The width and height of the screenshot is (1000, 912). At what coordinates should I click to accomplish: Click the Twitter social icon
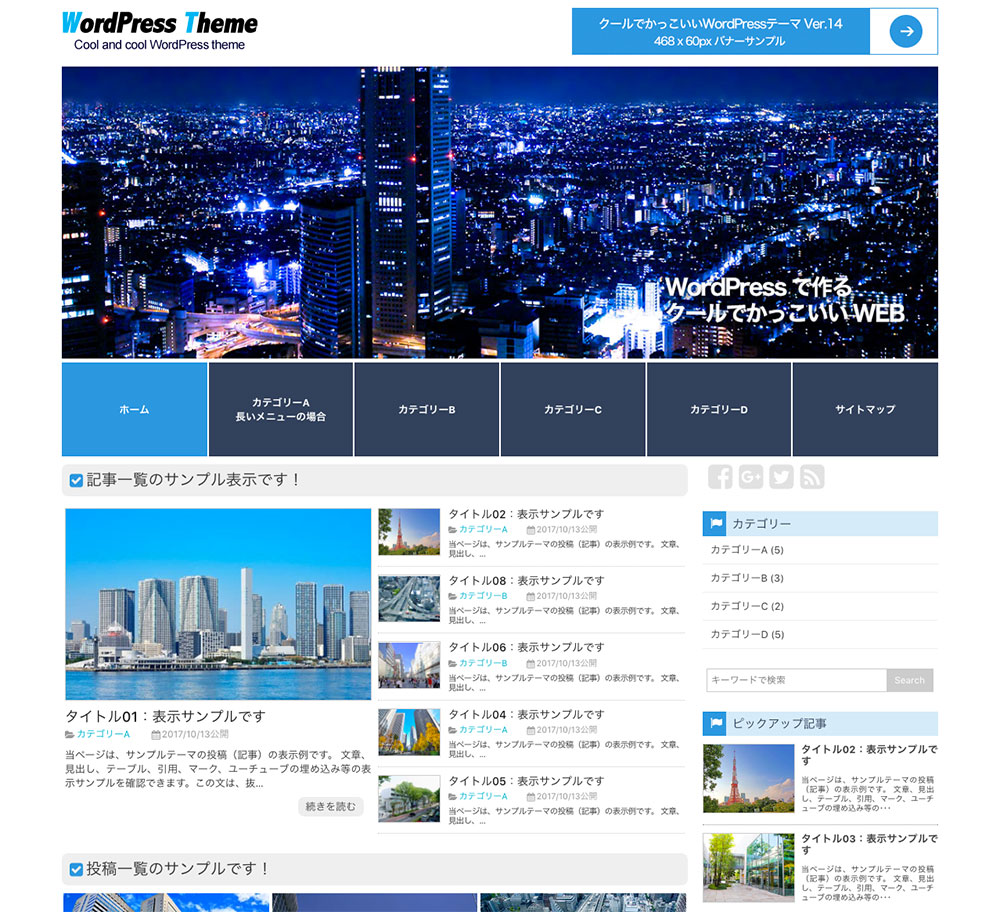781,476
